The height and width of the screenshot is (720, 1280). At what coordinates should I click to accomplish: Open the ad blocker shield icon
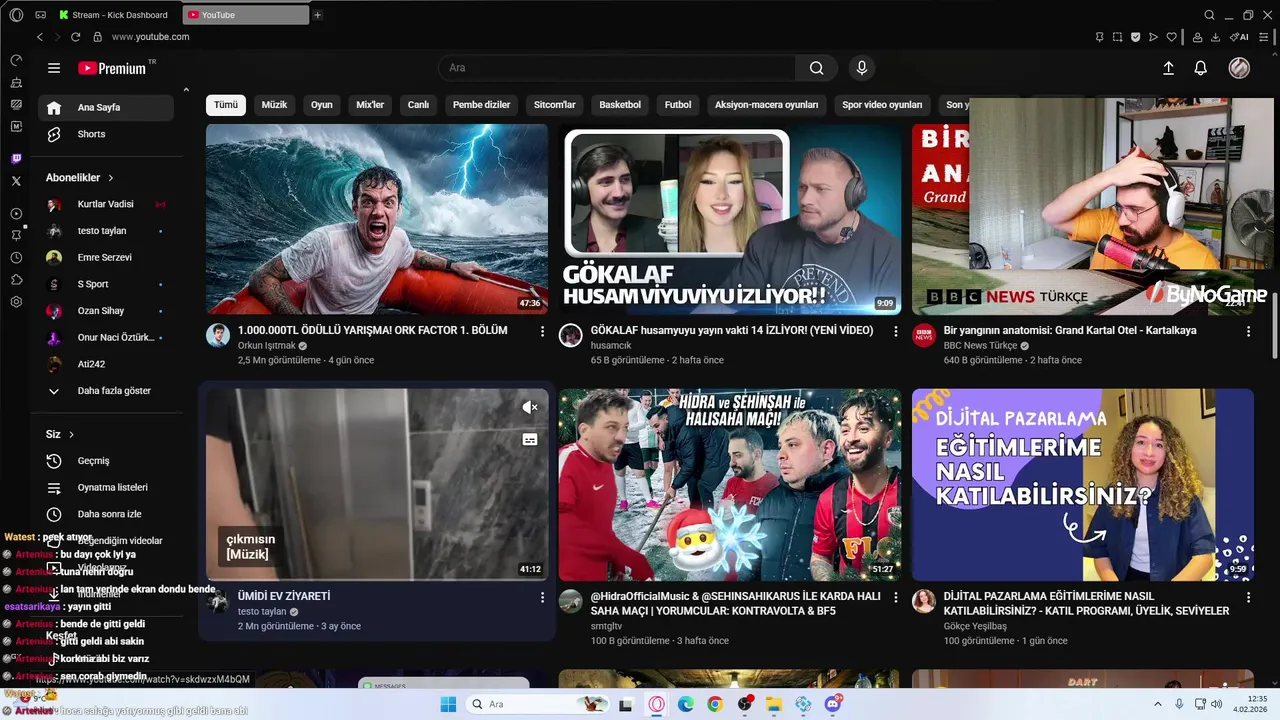[x=1135, y=37]
